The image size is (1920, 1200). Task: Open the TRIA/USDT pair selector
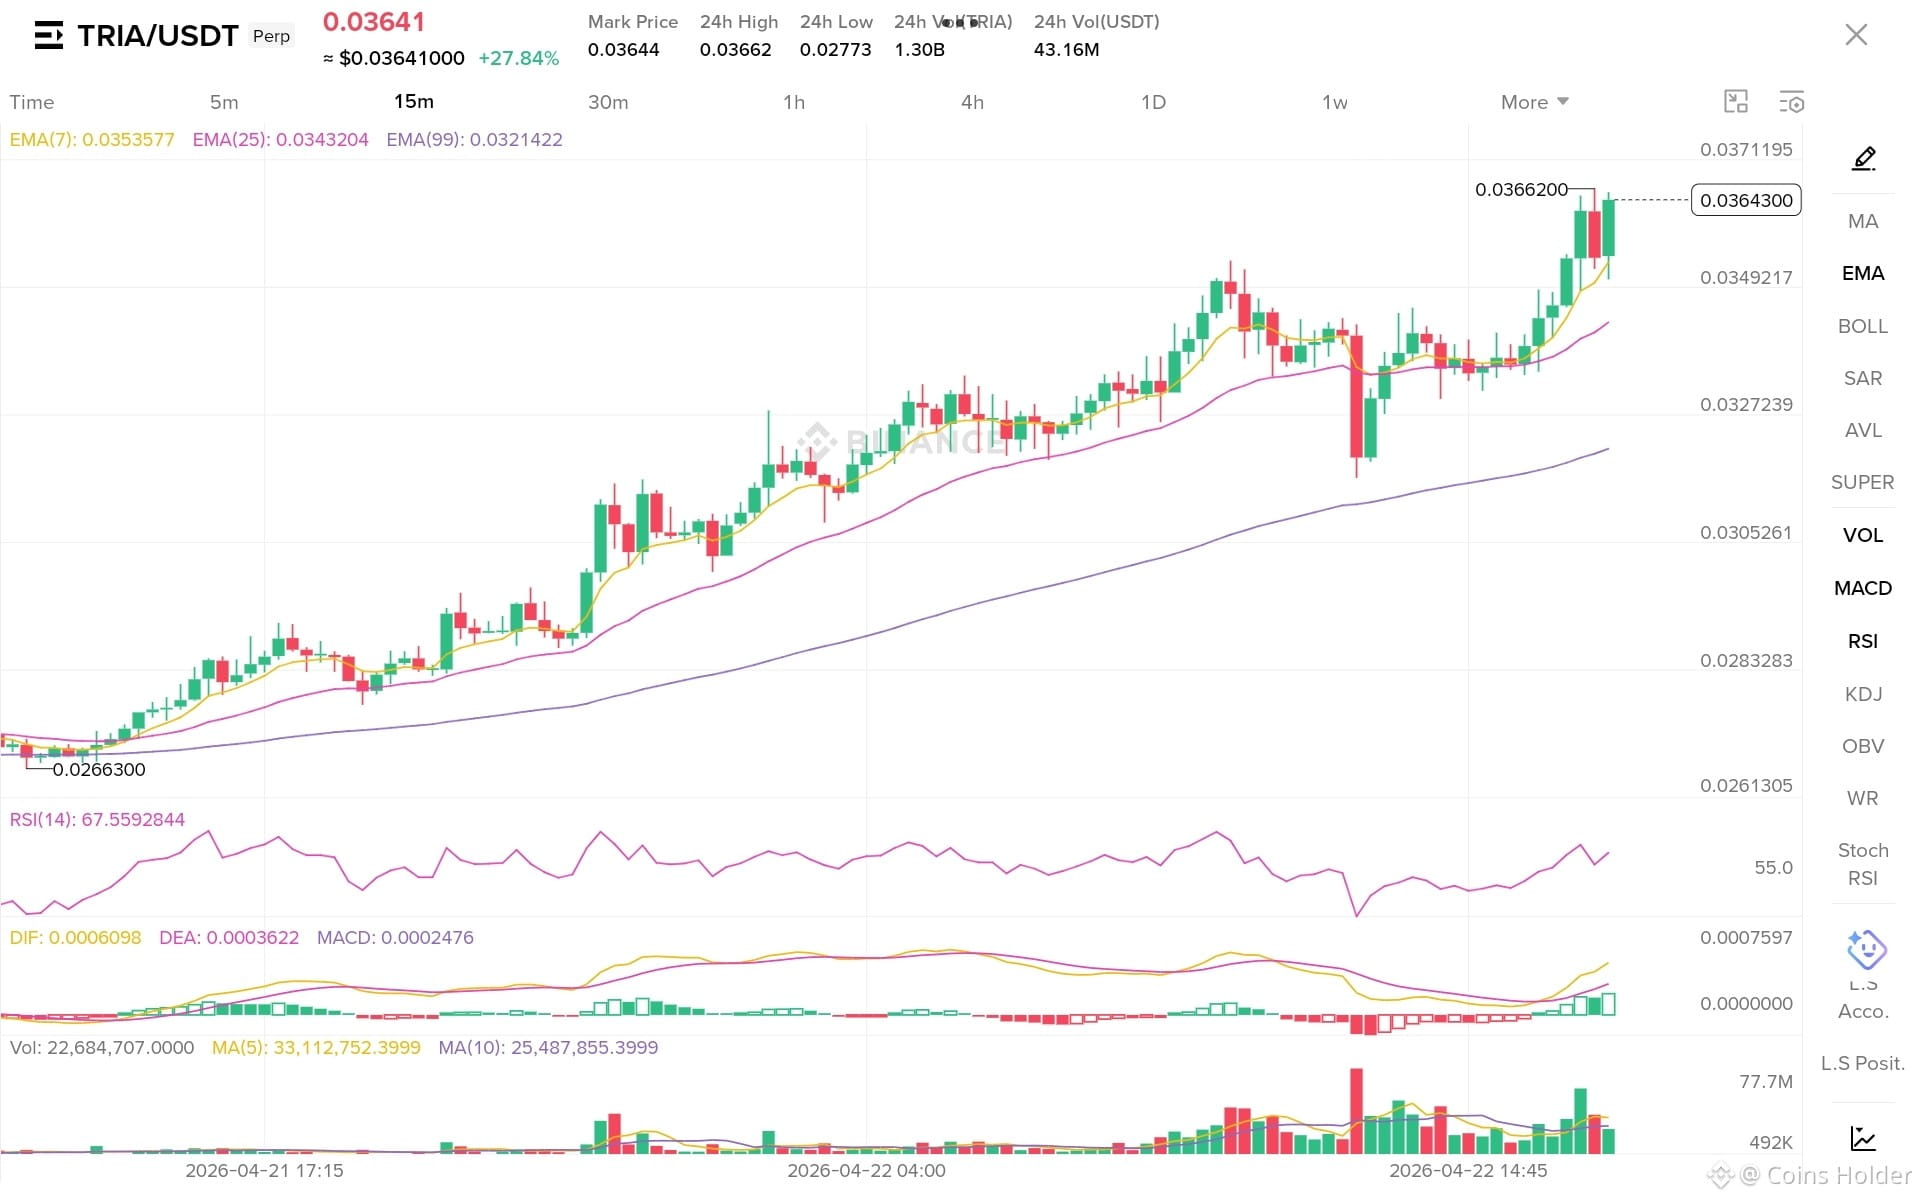click(x=158, y=36)
